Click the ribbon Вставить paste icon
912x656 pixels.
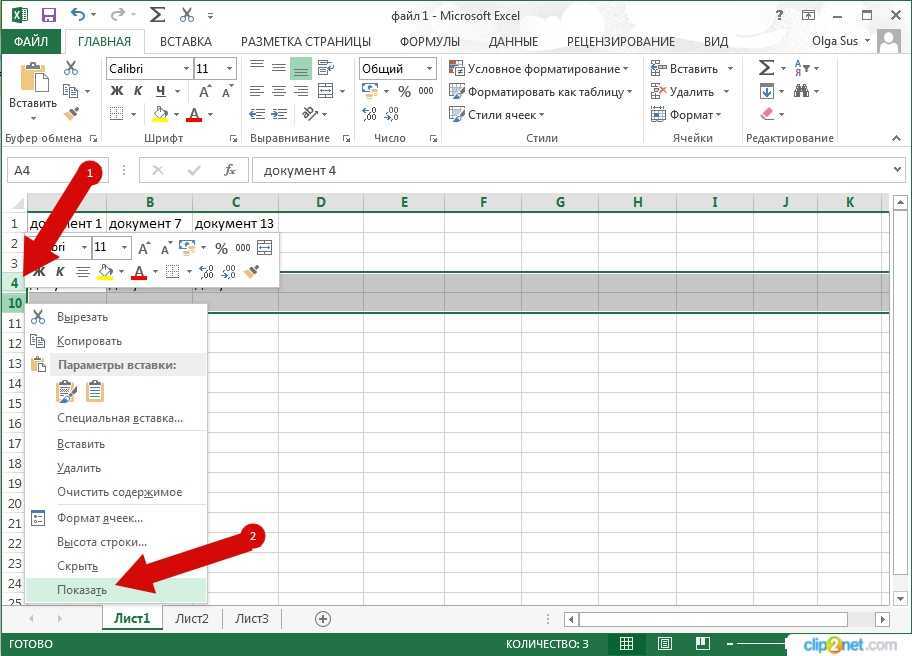click(x=33, y=79)
